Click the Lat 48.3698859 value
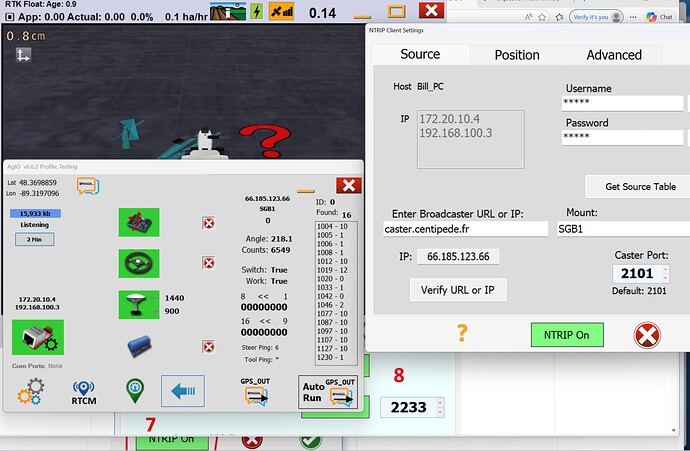This screenshot has height=451, width=690. pyautogui.click(x=38, y=182)
